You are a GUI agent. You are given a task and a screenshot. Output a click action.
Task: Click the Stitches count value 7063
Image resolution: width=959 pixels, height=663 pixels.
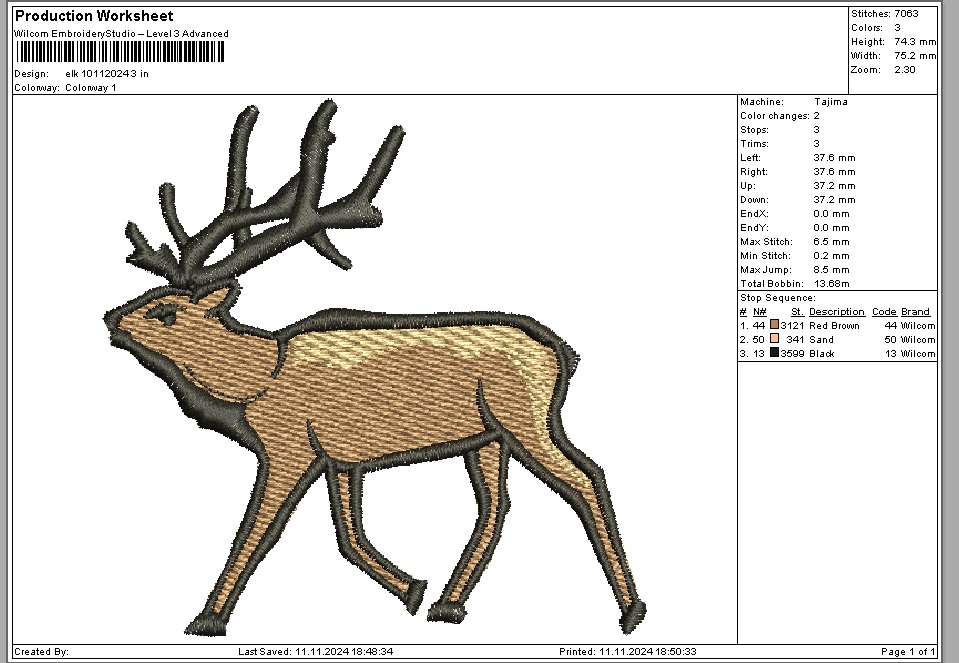click(905, 14)
